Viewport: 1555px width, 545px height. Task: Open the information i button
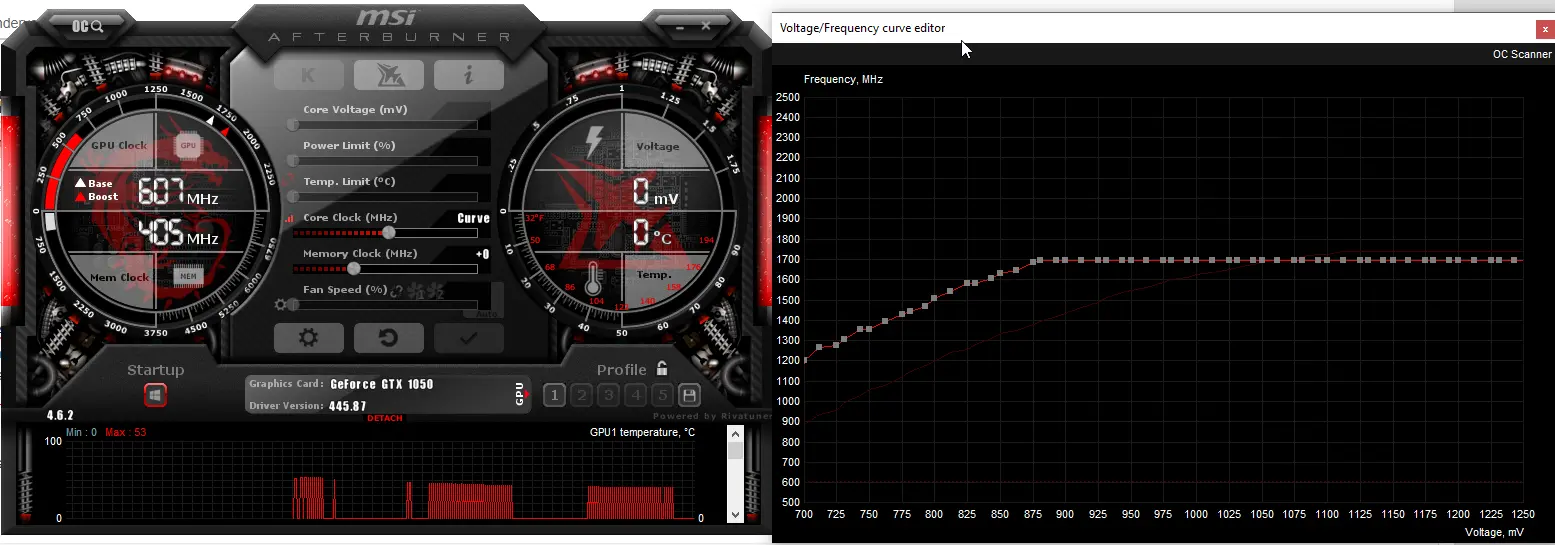point(469,75)
